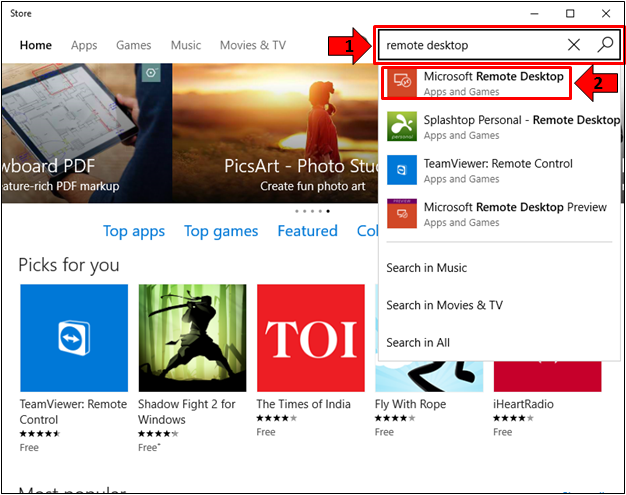The height and width of the screenshot is (495, 626).
Task: Click the first carousel page dot
Action: click(297, 211)
